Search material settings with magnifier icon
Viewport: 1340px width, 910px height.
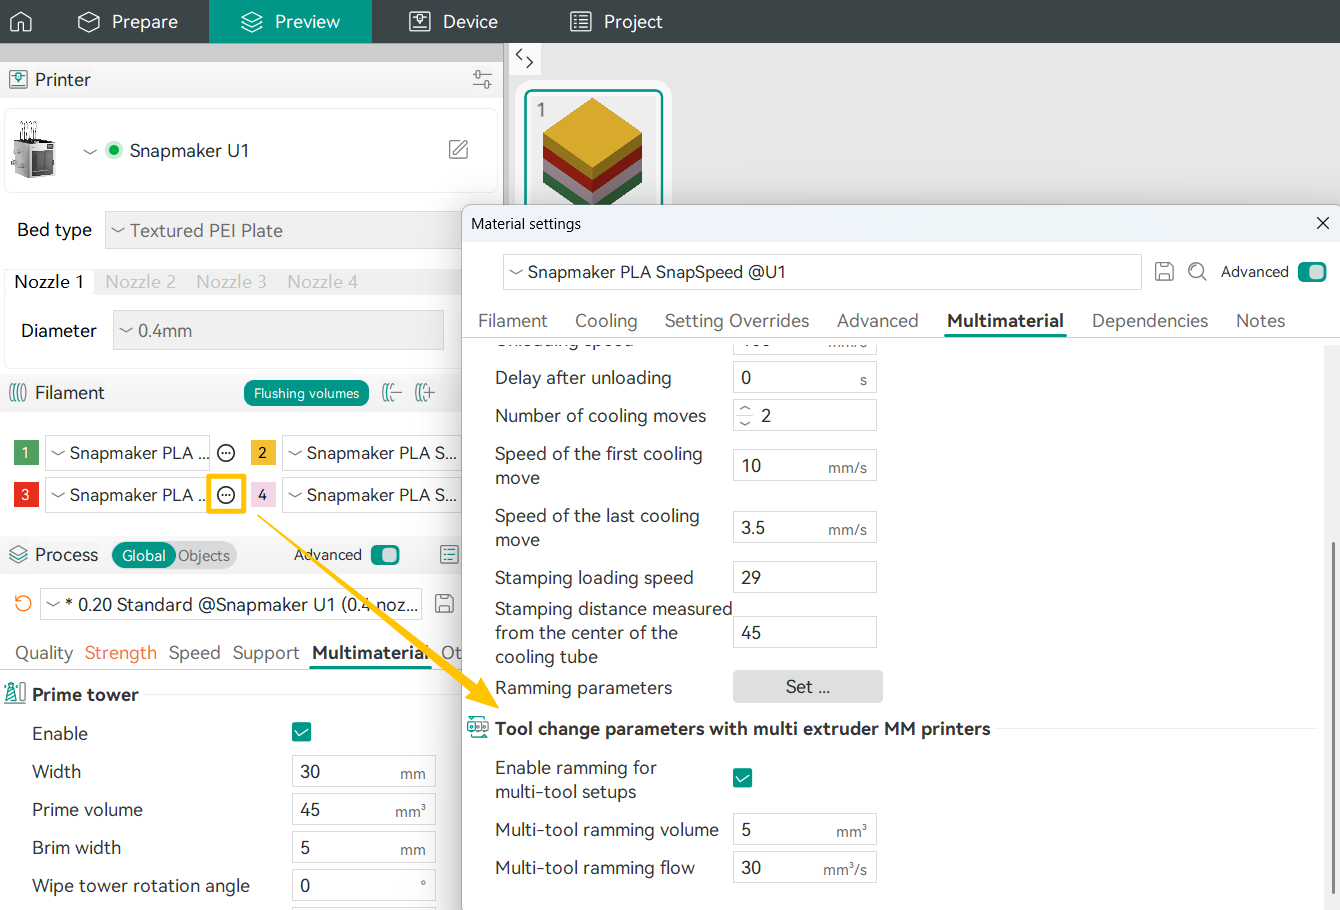[1197, 272]
